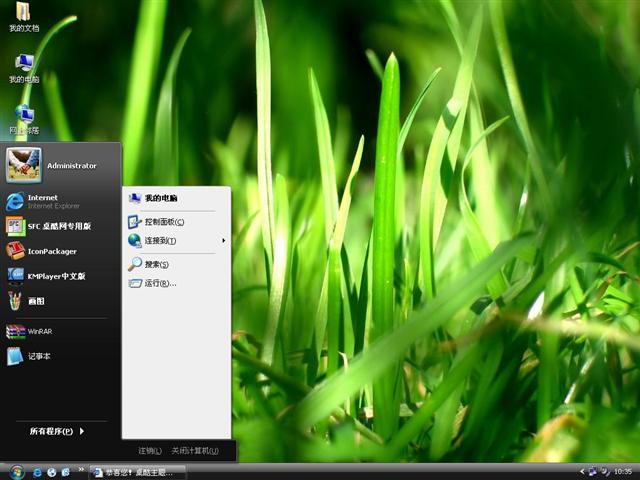Click the KMPlayer icon in Start menu
This screenshot has height=480, width=640.
point(16,276)
